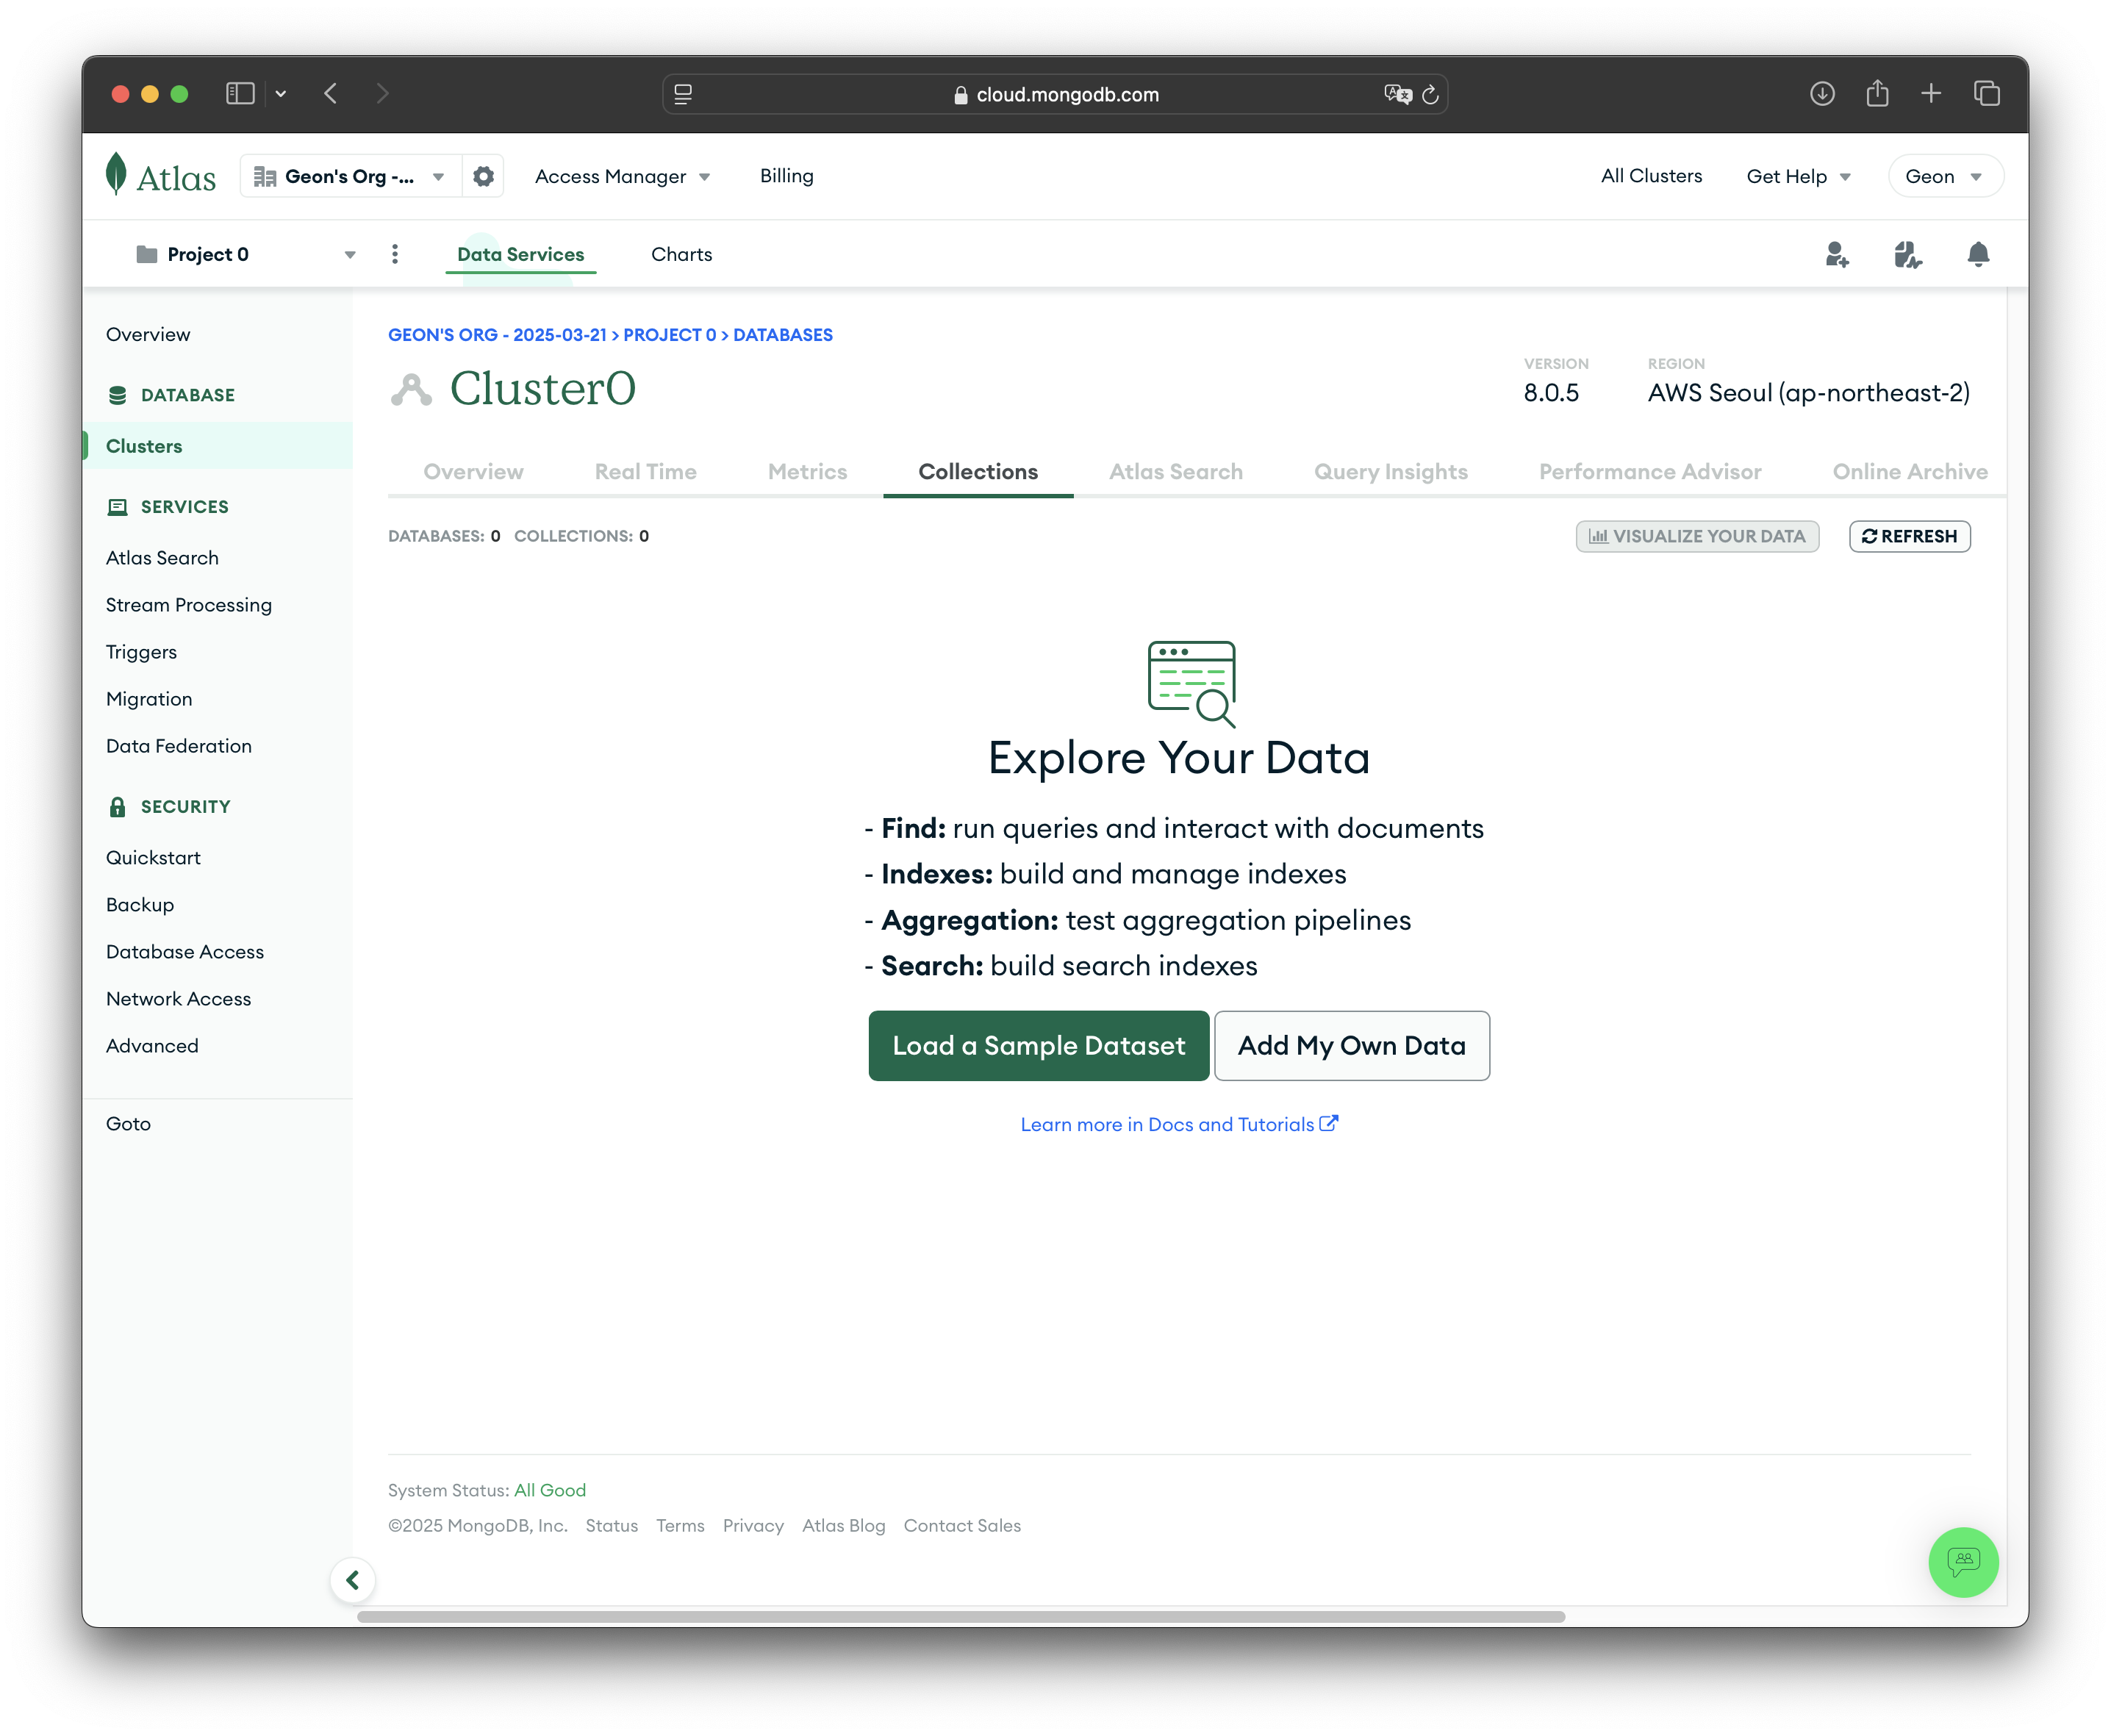Click Safari reload page icon
This screenshot has height=1736, width=2111.
click(x=1430, y=94)
